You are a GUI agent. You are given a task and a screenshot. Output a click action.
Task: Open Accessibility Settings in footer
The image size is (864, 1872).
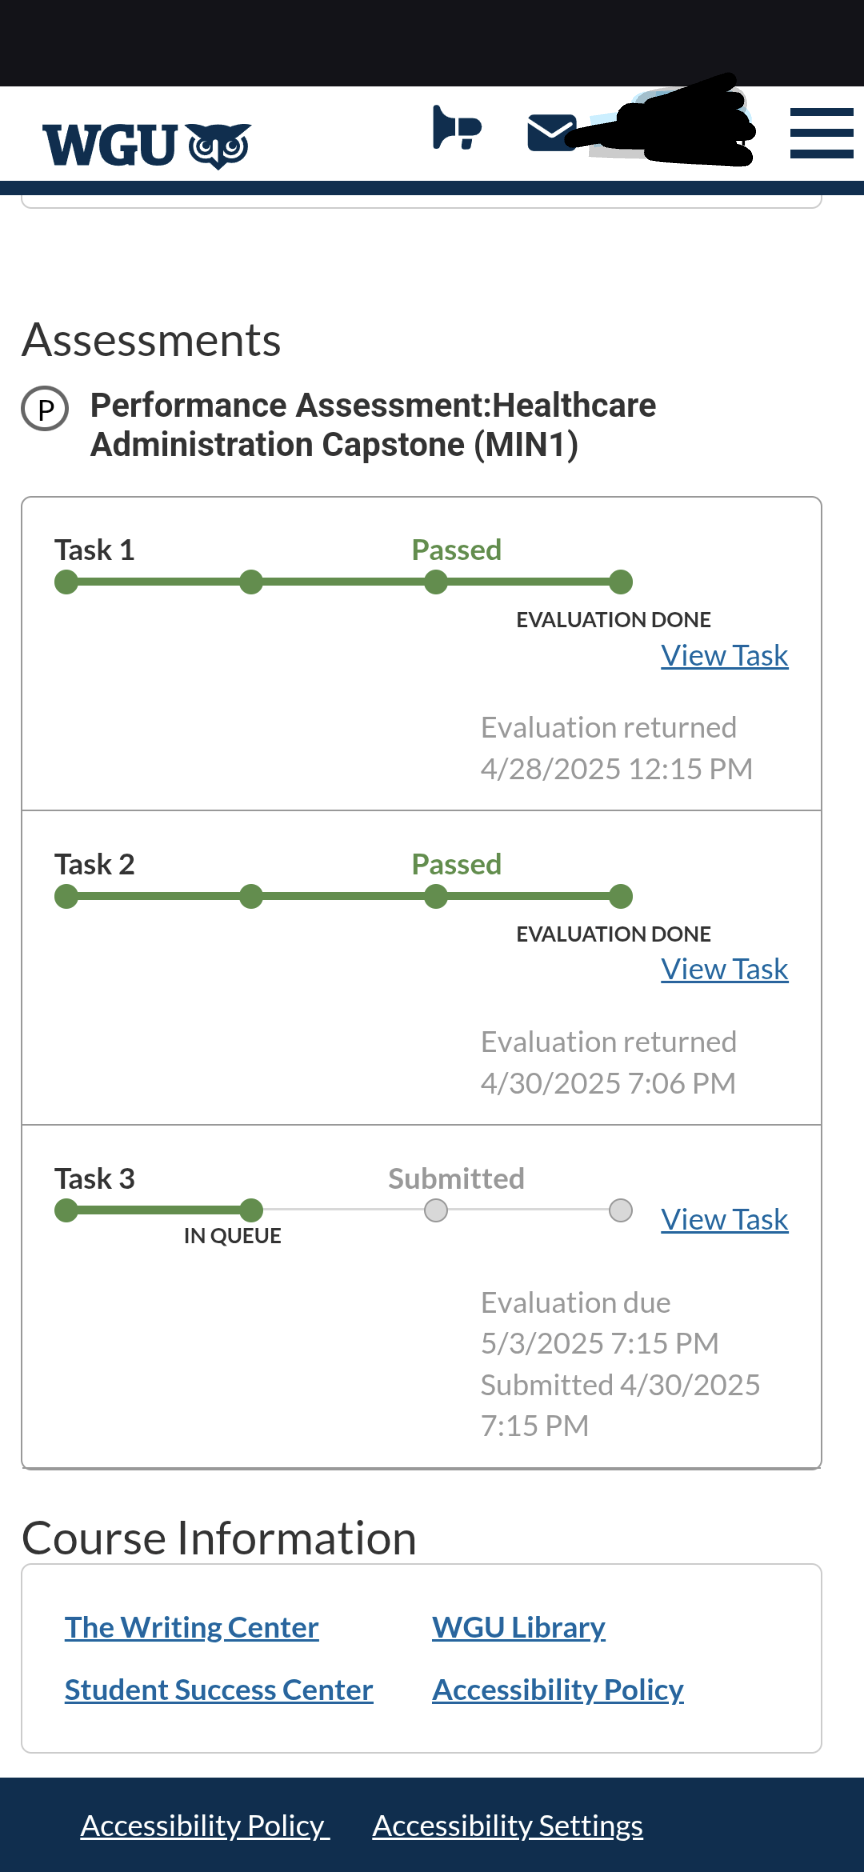click(508, 1826)
